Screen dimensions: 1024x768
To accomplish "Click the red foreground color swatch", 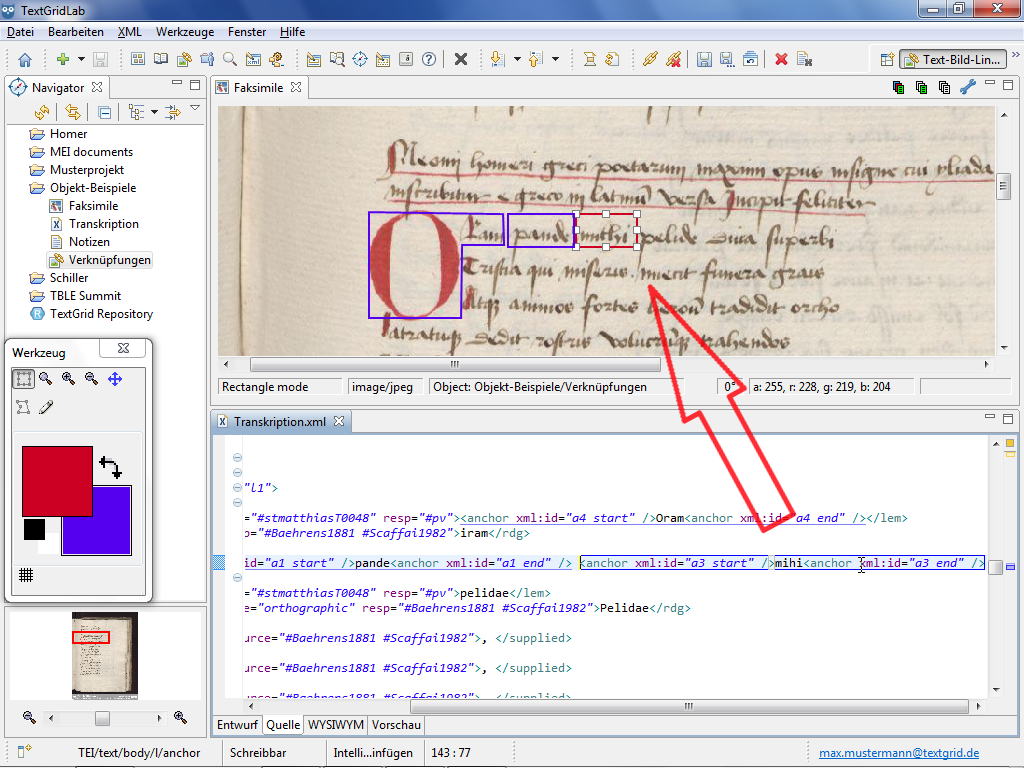I will coord(57,480).
